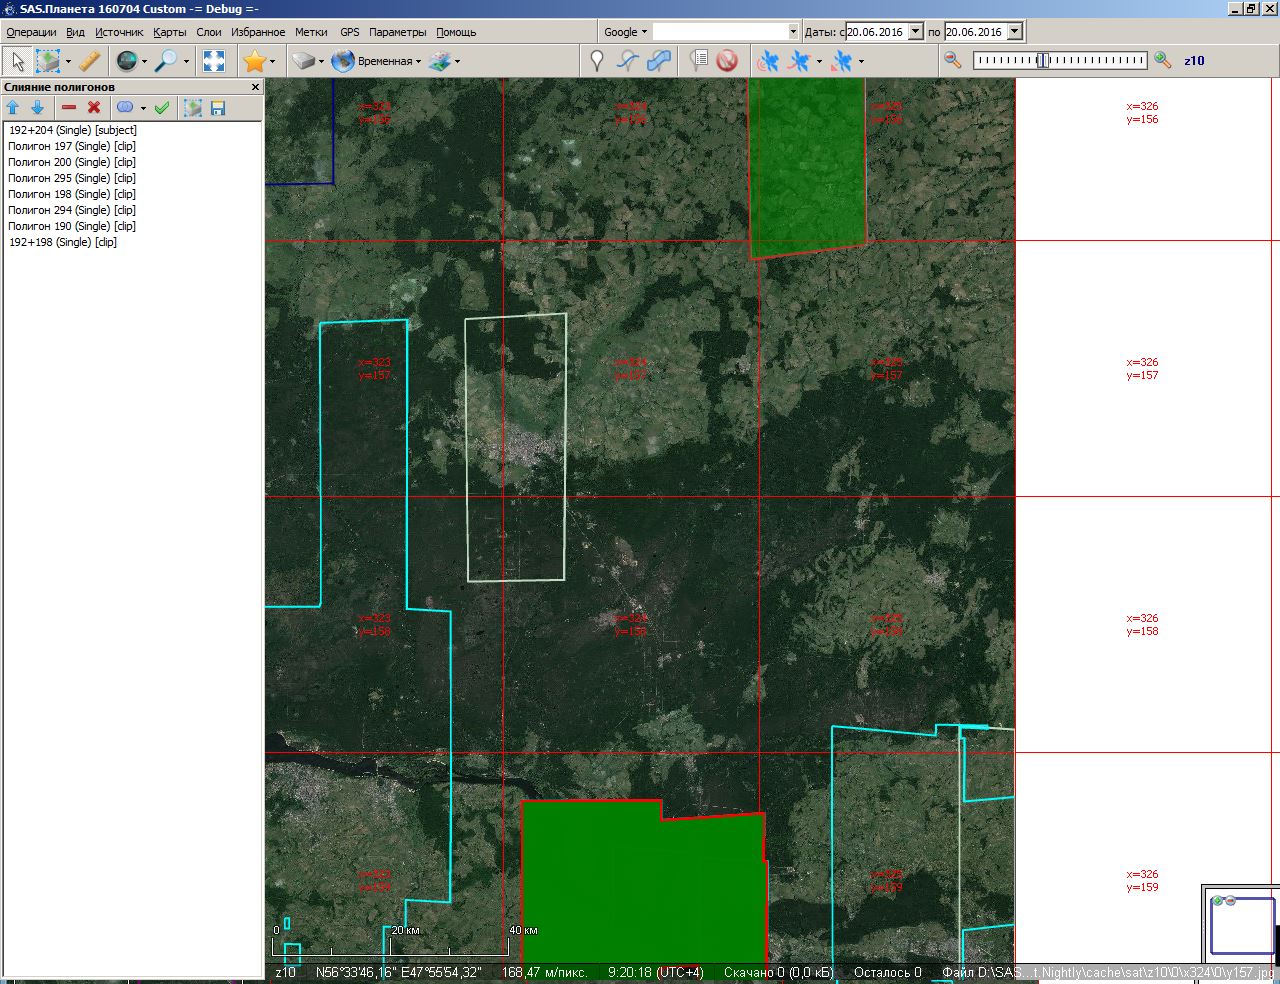Select 192+204 (Single) [subject] entry
1280x984 pixels.
72,130
